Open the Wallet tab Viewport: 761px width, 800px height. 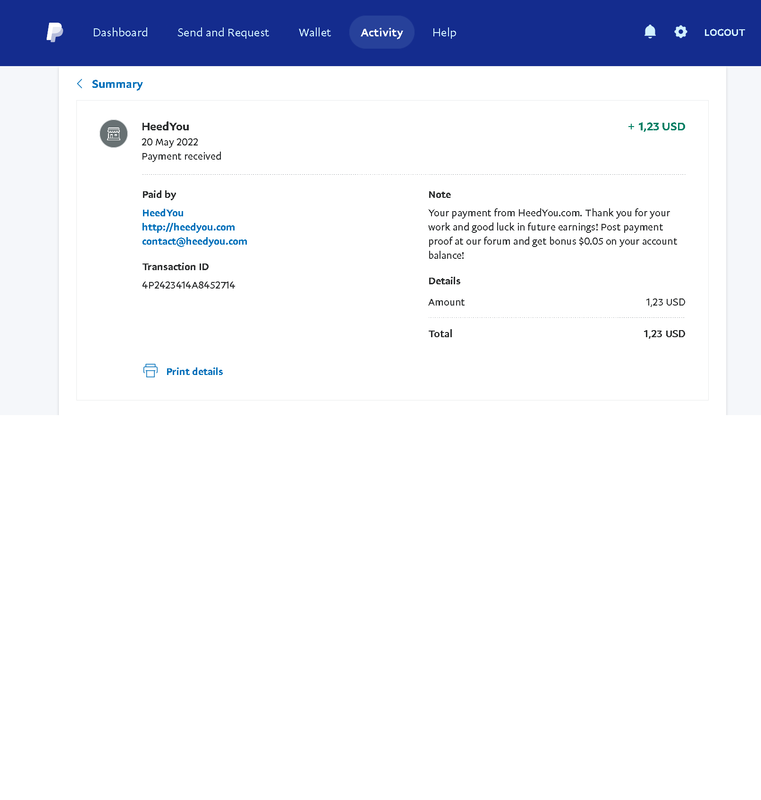(x=315, y=32)
